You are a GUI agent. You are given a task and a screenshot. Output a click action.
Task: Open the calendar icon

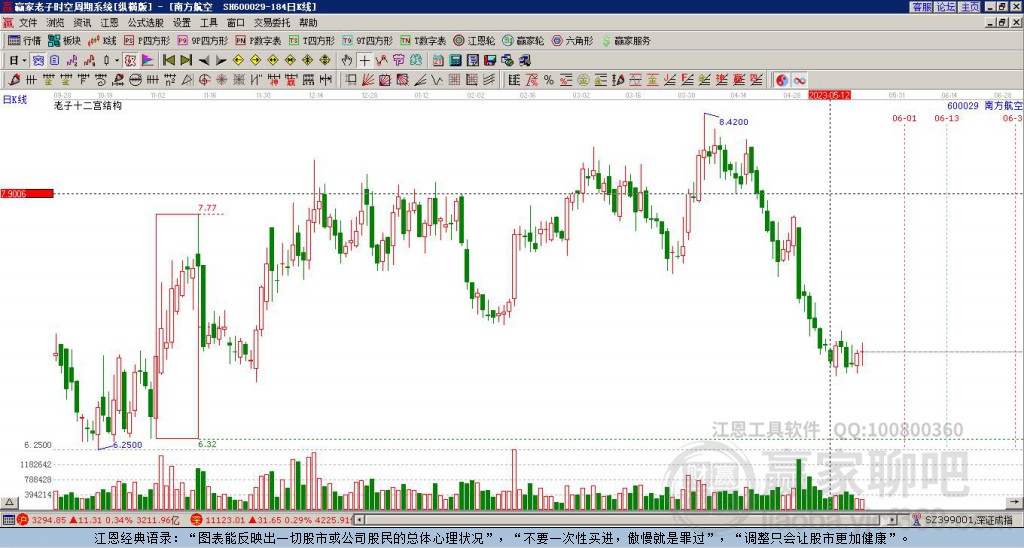(x=438, y=61)
